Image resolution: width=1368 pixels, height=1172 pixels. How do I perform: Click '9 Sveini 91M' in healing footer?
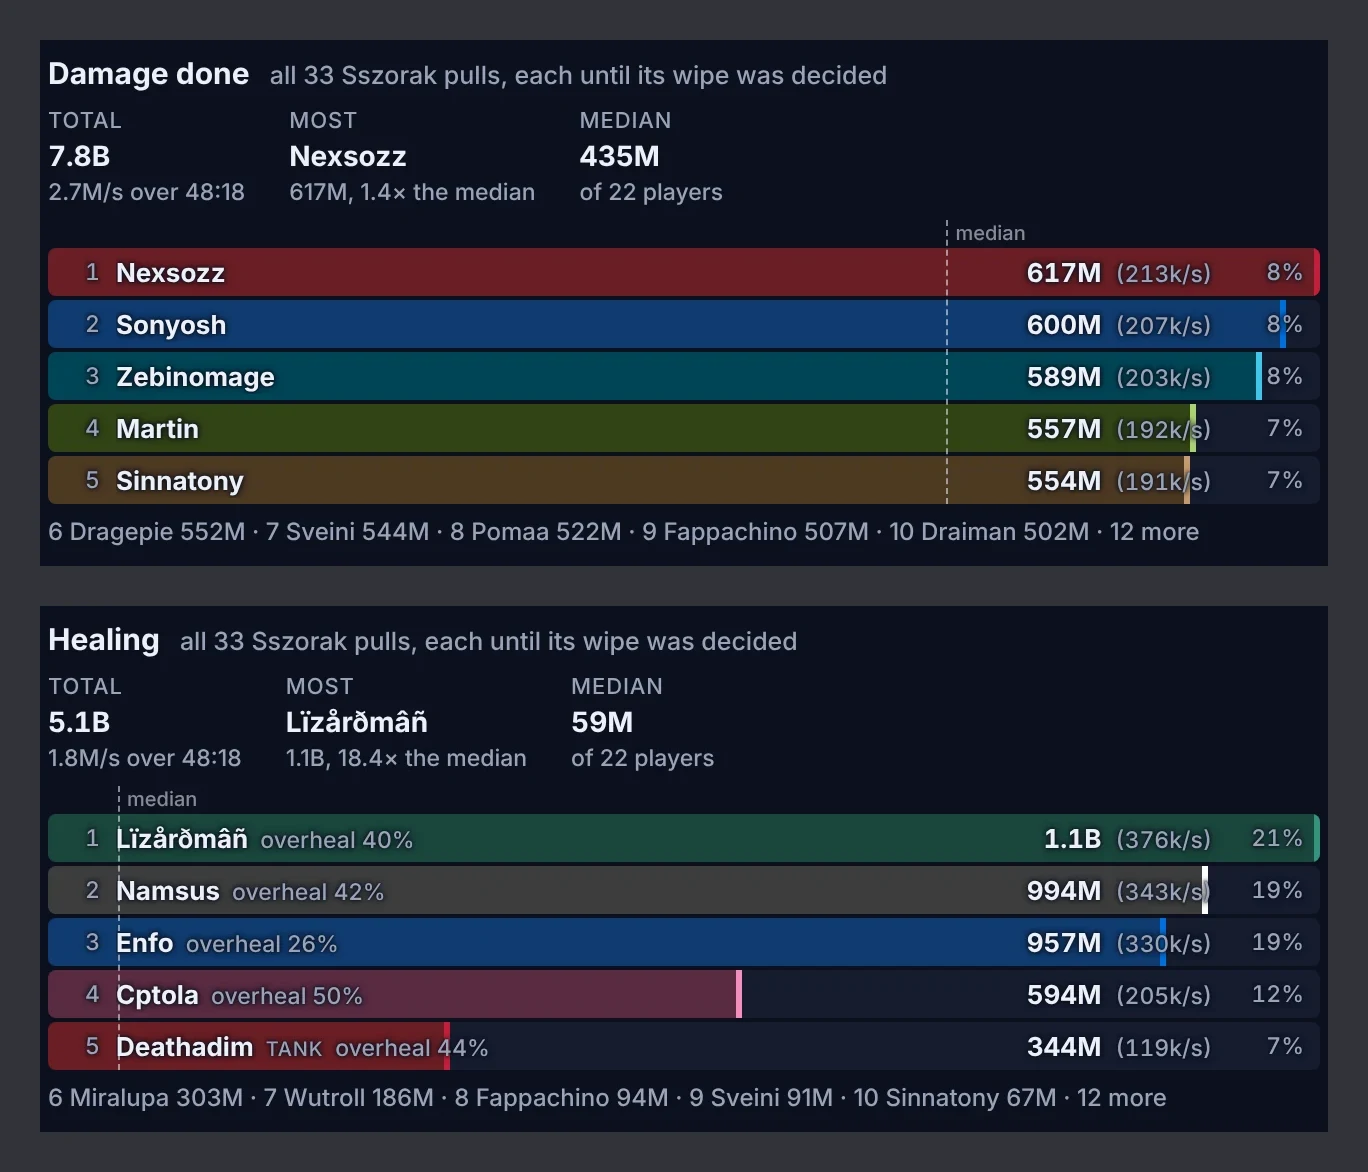coord(761,1098)
